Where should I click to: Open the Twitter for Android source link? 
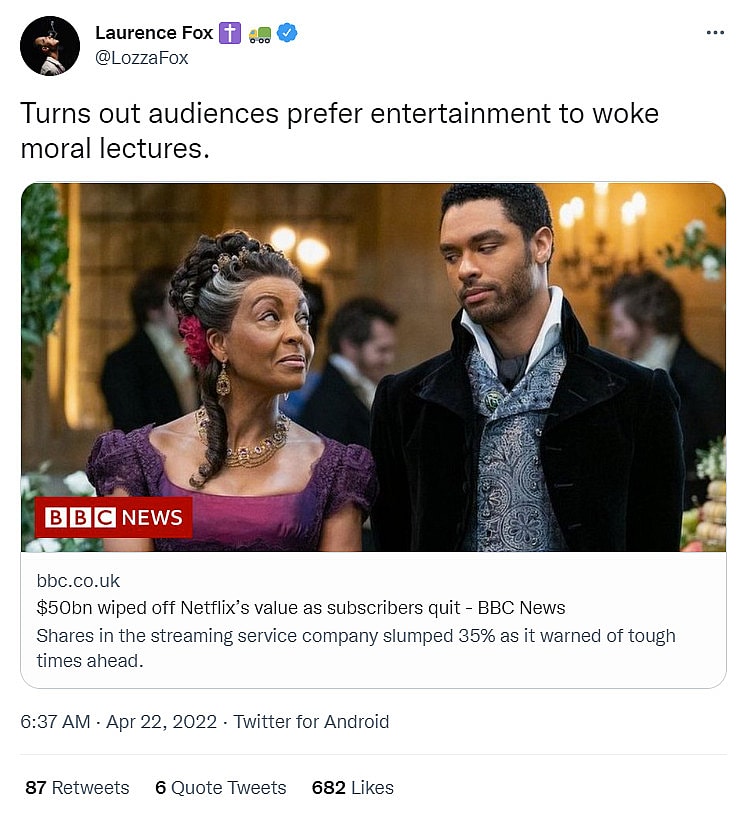click(311, 721)
